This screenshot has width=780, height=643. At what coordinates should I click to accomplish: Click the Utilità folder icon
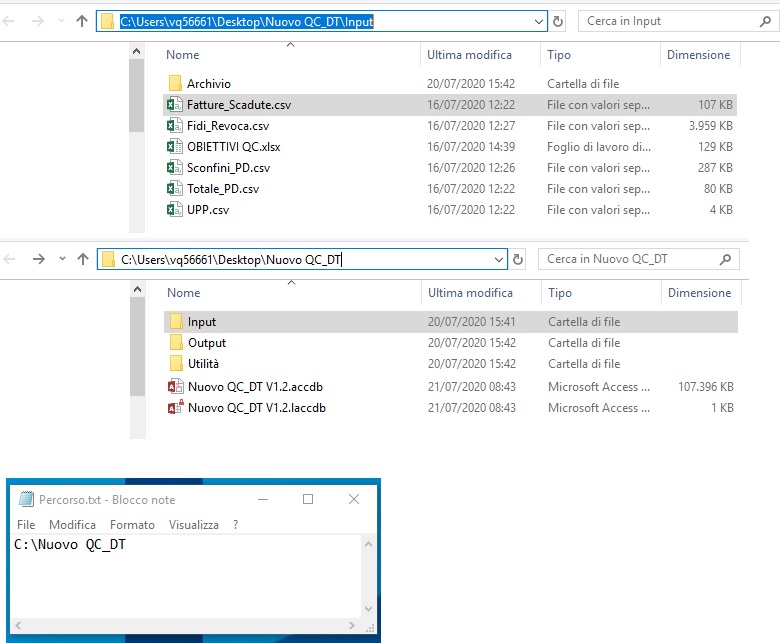pos(176,363)
